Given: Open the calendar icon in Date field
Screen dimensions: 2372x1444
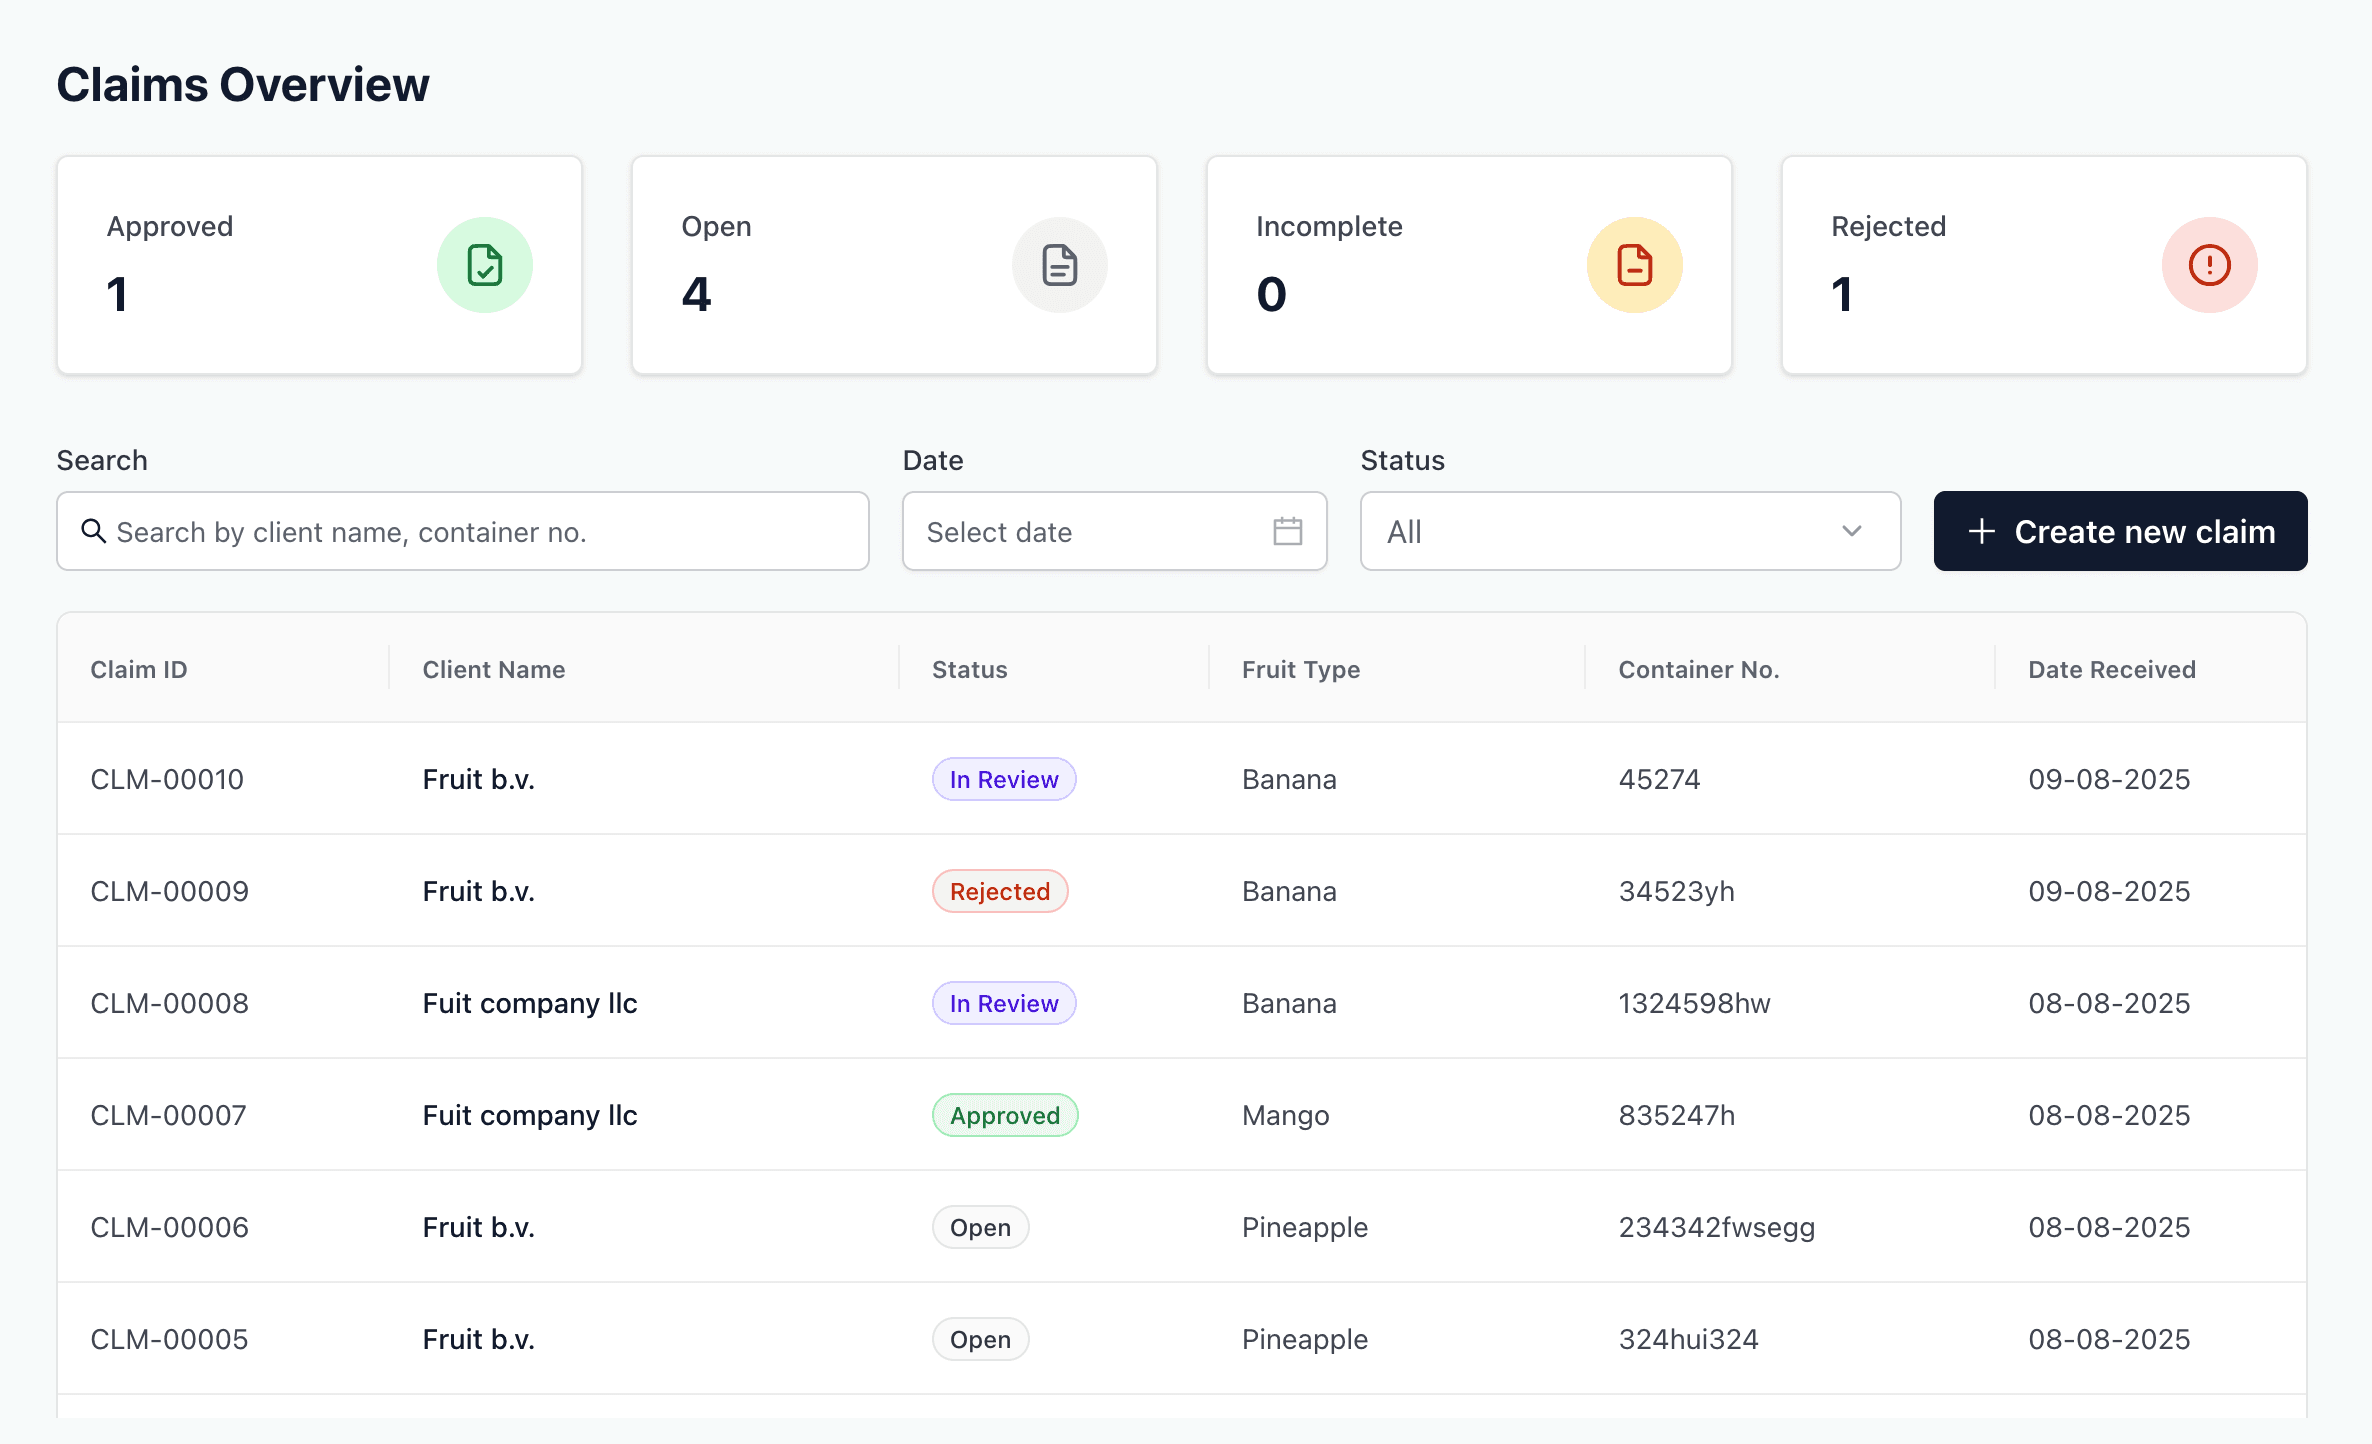Looking at the screenshot, I should 1287,531.
